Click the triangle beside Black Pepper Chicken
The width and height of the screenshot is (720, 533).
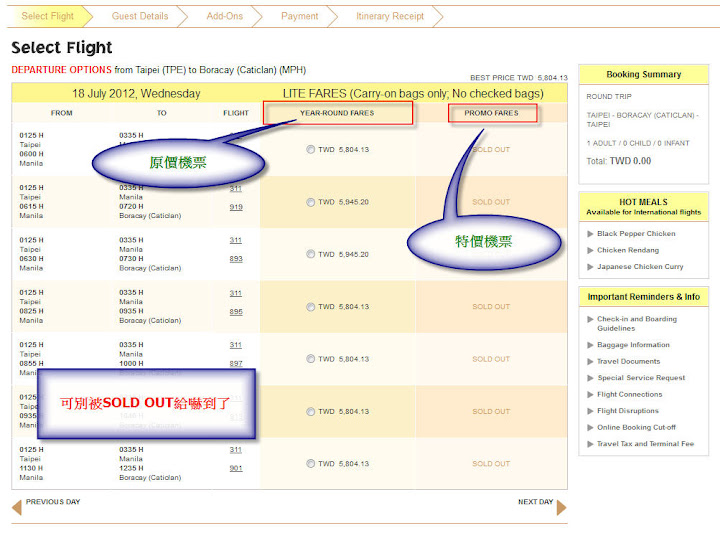[x=591, y=234]
